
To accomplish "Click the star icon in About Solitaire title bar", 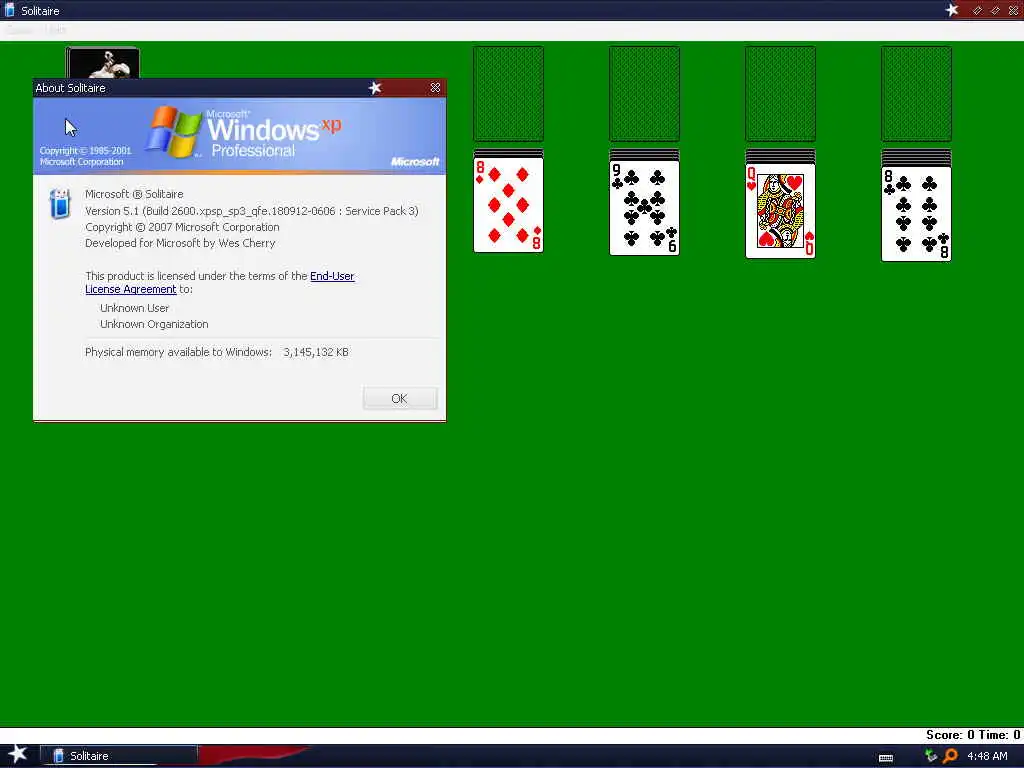I will (375, 88).
